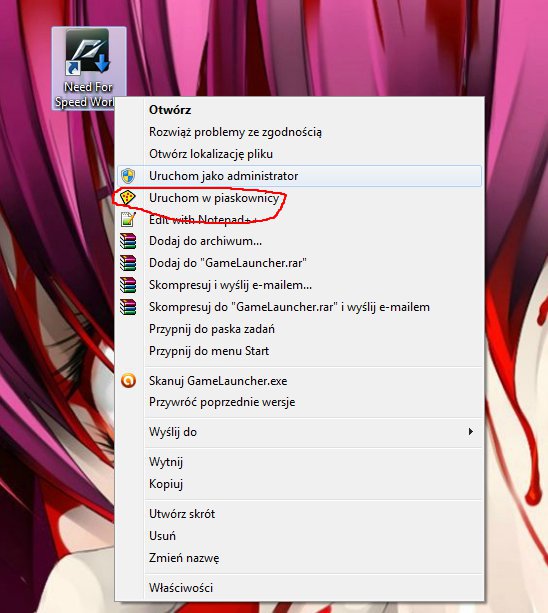Select Edit with Notepad++ entry

299,219
